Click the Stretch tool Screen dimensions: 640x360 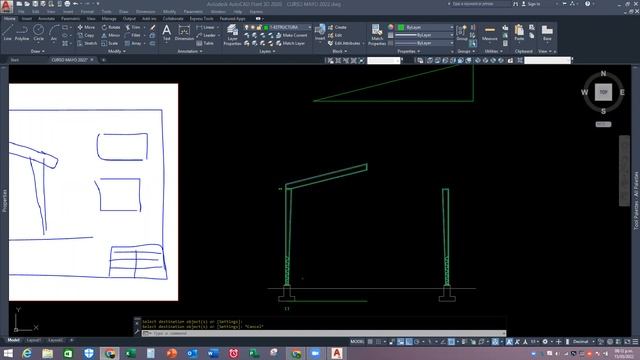87,43
